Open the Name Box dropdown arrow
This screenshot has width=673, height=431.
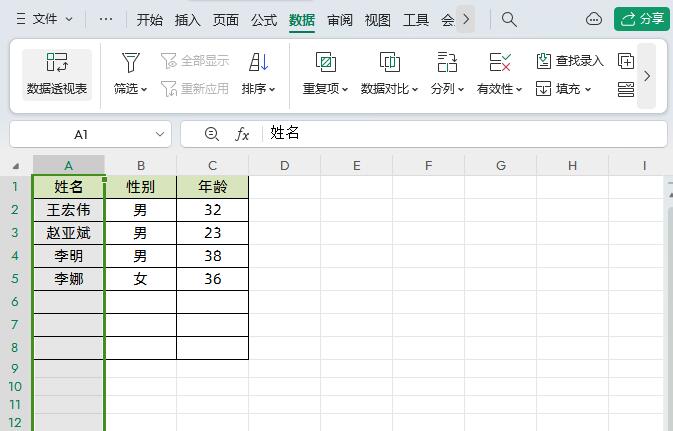coord(160,134)
